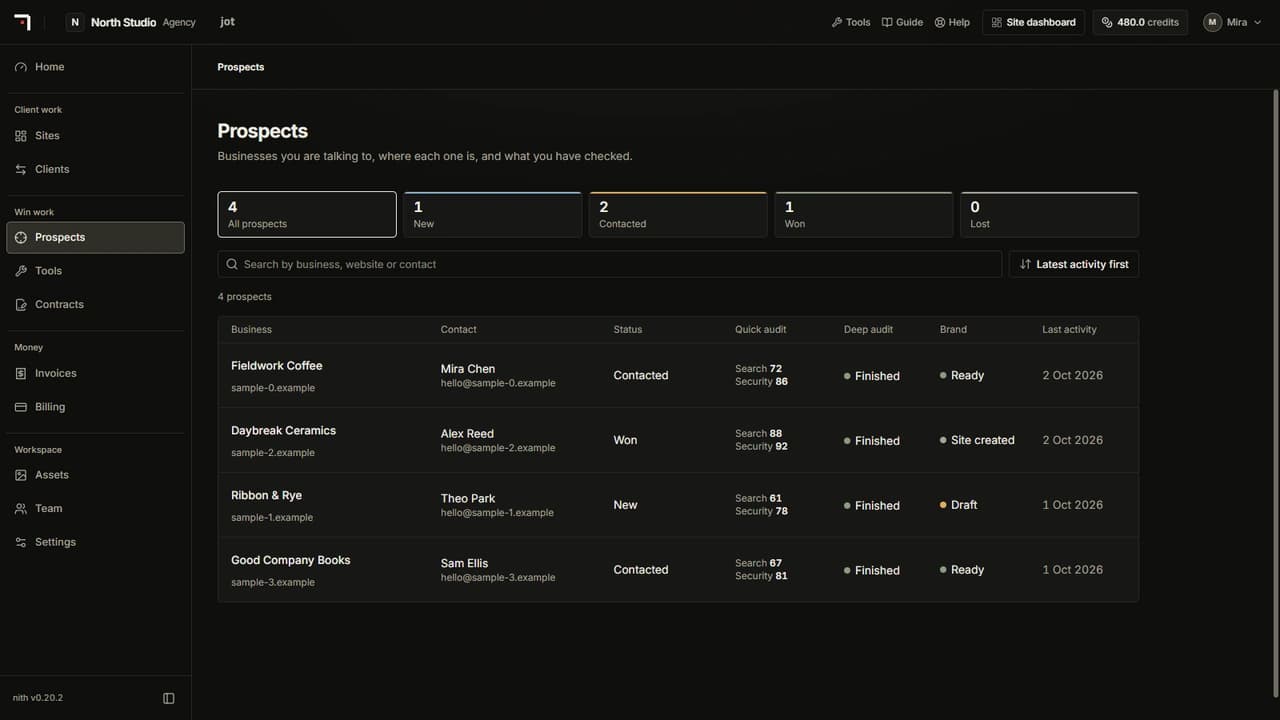
Task: Select the 'Won' prospects filter tab
Action: 864,214
